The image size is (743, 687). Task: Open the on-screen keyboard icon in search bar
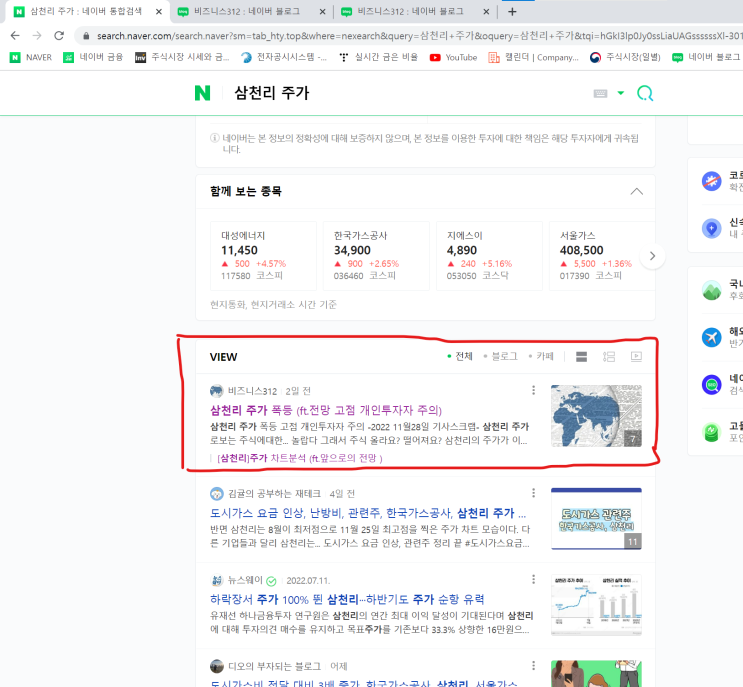coord(600,93)
